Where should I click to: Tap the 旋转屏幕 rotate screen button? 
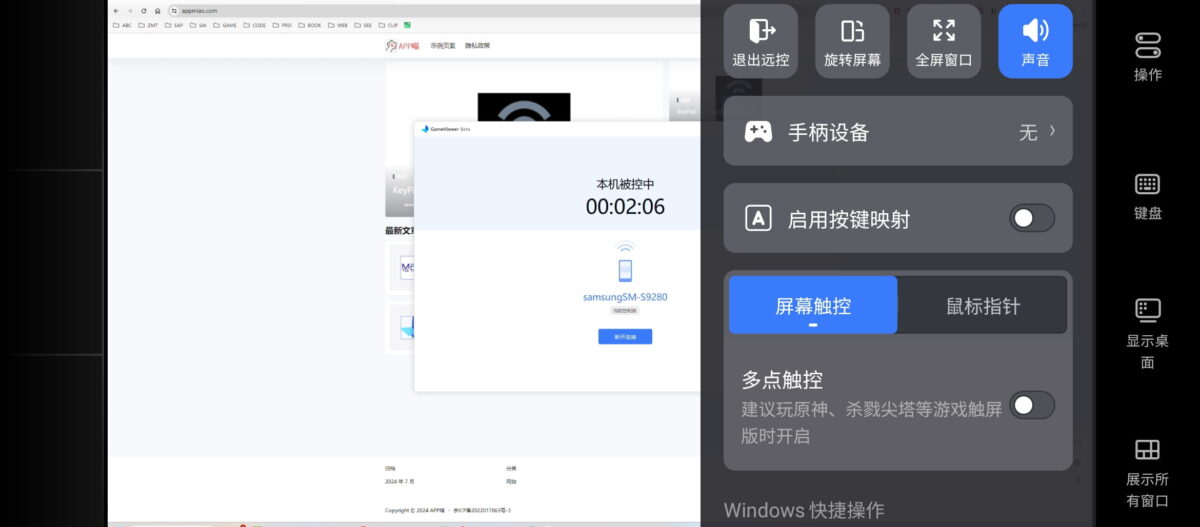coord(852,41)
